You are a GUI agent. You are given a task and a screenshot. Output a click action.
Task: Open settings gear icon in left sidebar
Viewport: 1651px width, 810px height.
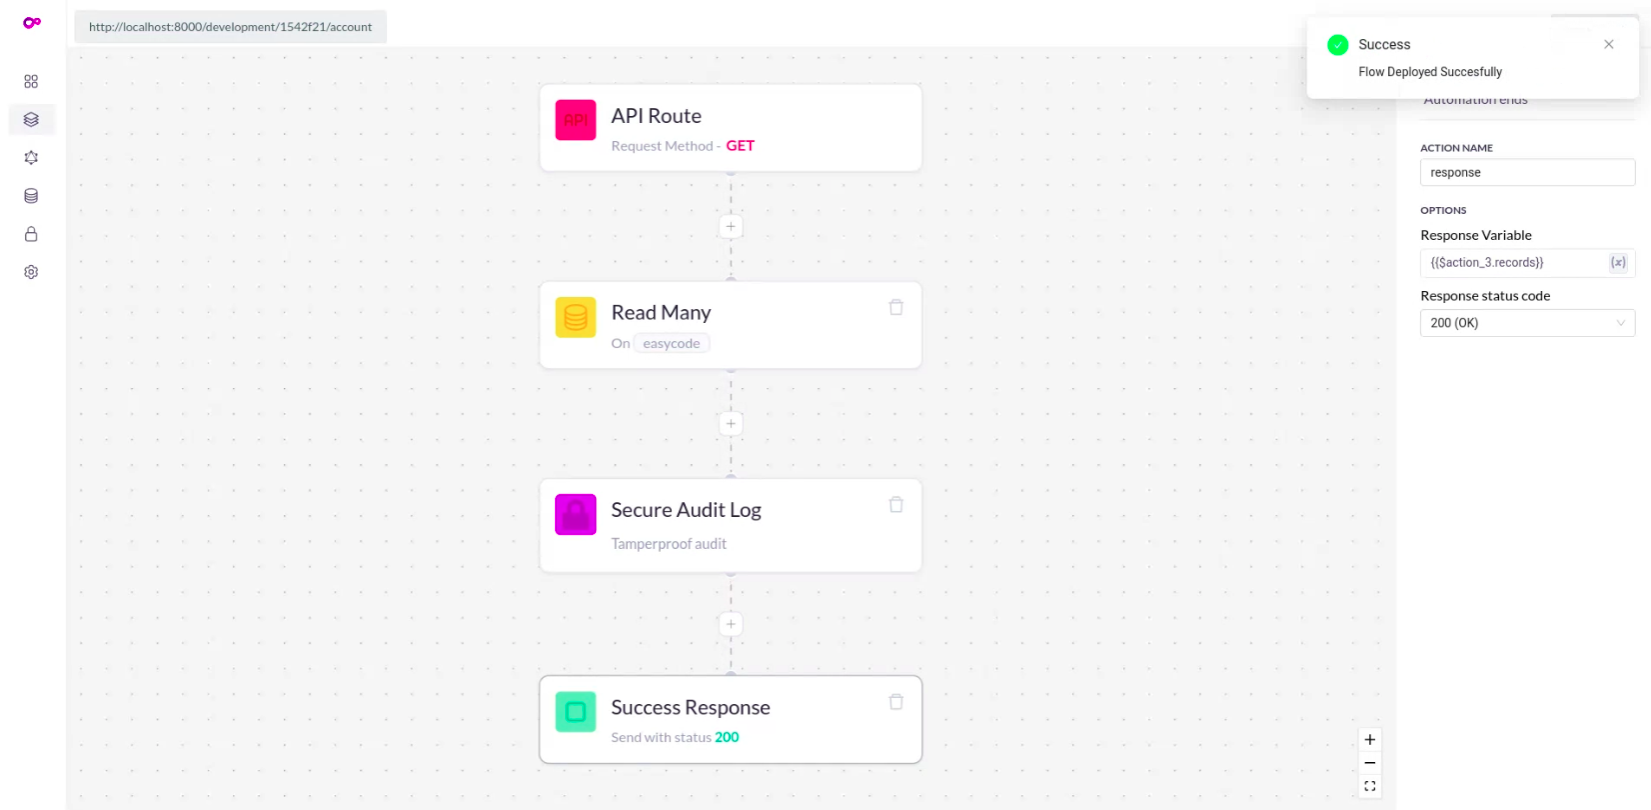(x=31, y=272)
